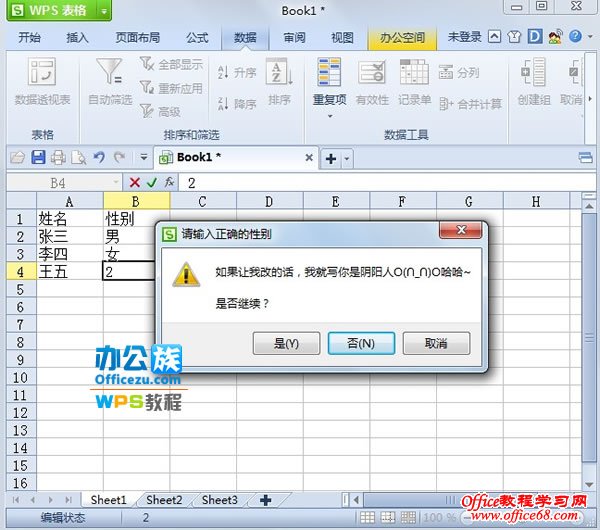Close the 请输入正确的性别 dialog
Image resolution: width=600 pixels, height=530 pixels.
pyautogui.click(x=461, y=230)
